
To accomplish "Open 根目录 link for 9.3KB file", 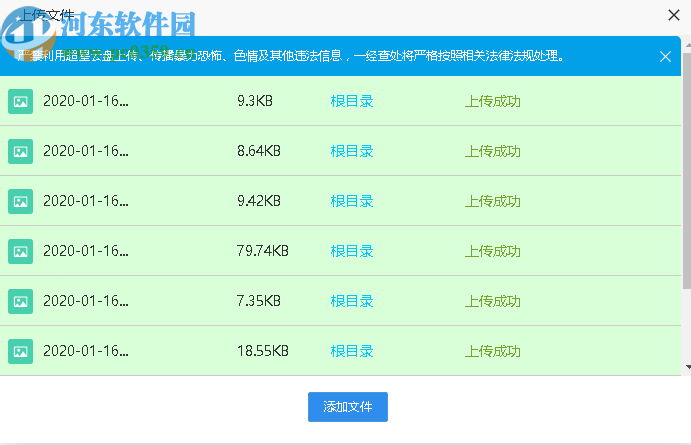I will tap(352, 101).
